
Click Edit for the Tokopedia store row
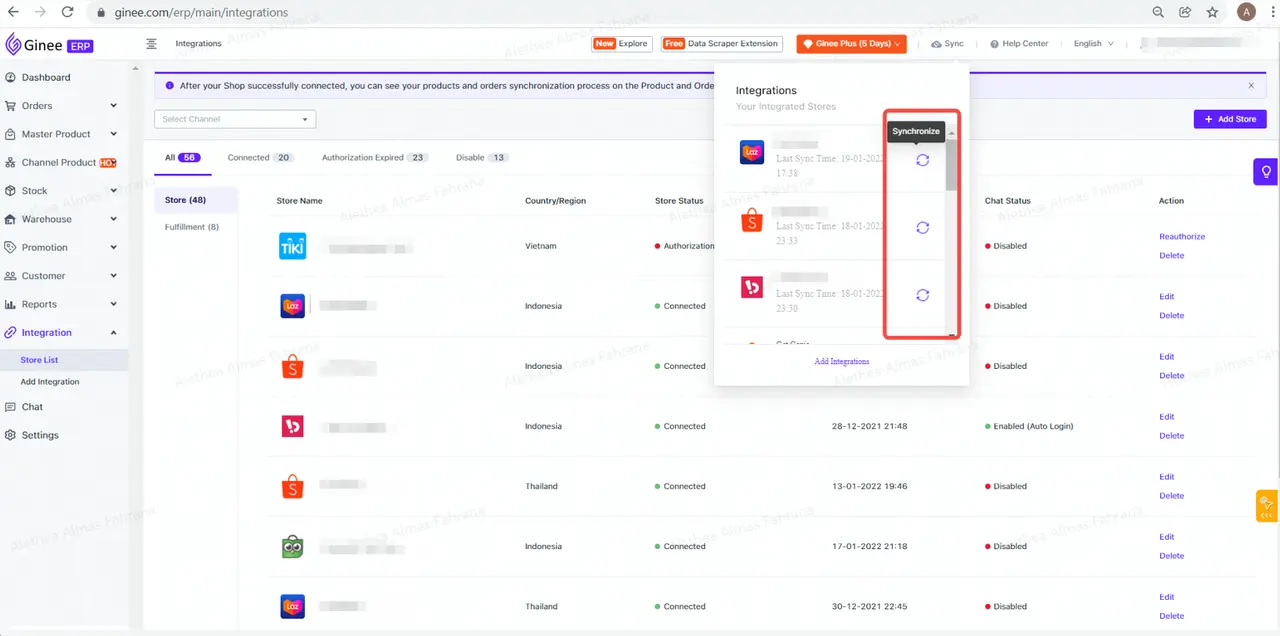1166,537
